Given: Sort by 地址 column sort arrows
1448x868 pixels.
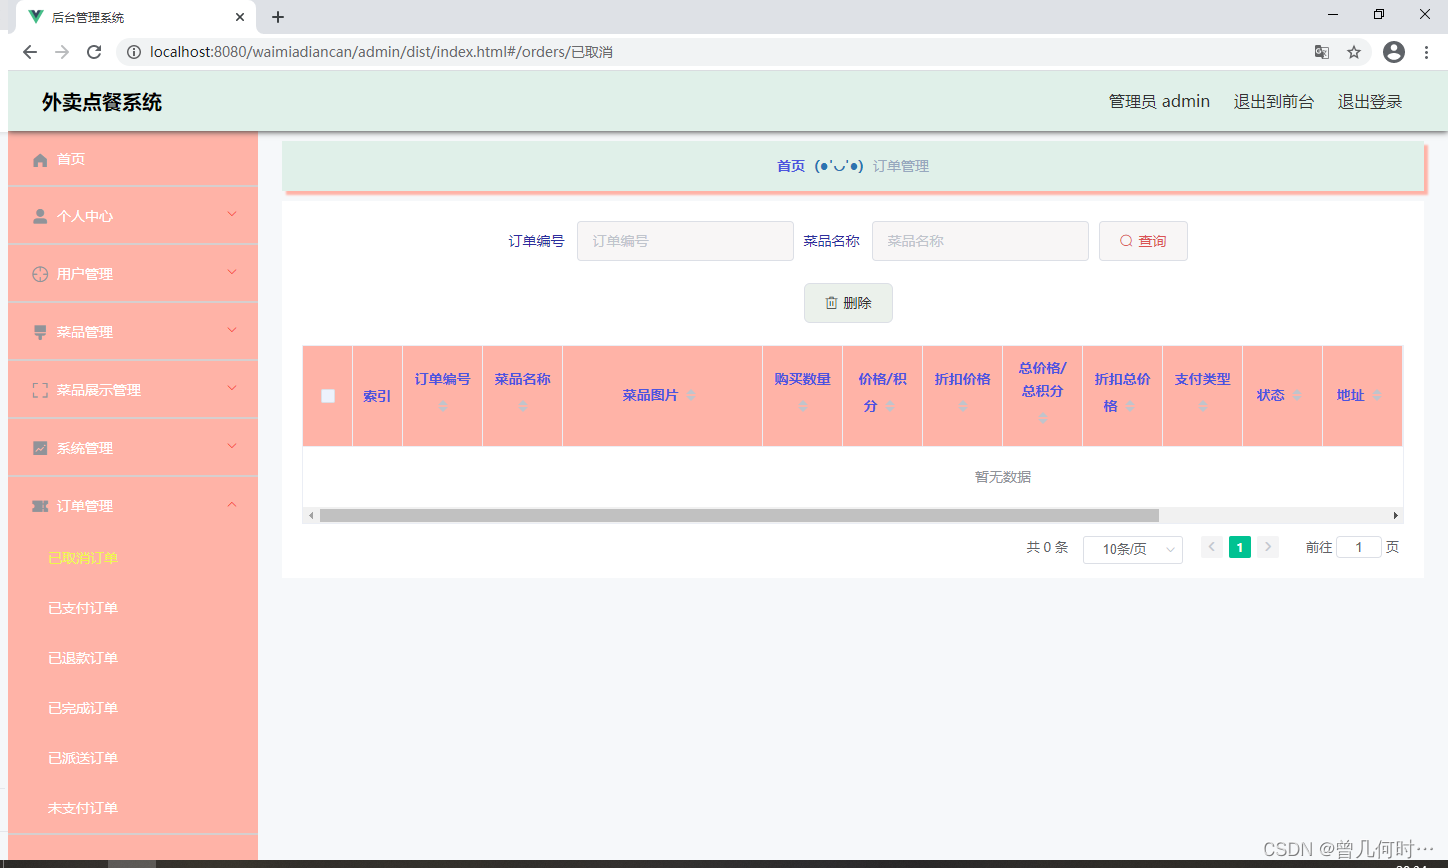Looking at the screenshot, I should (1377, 395).
